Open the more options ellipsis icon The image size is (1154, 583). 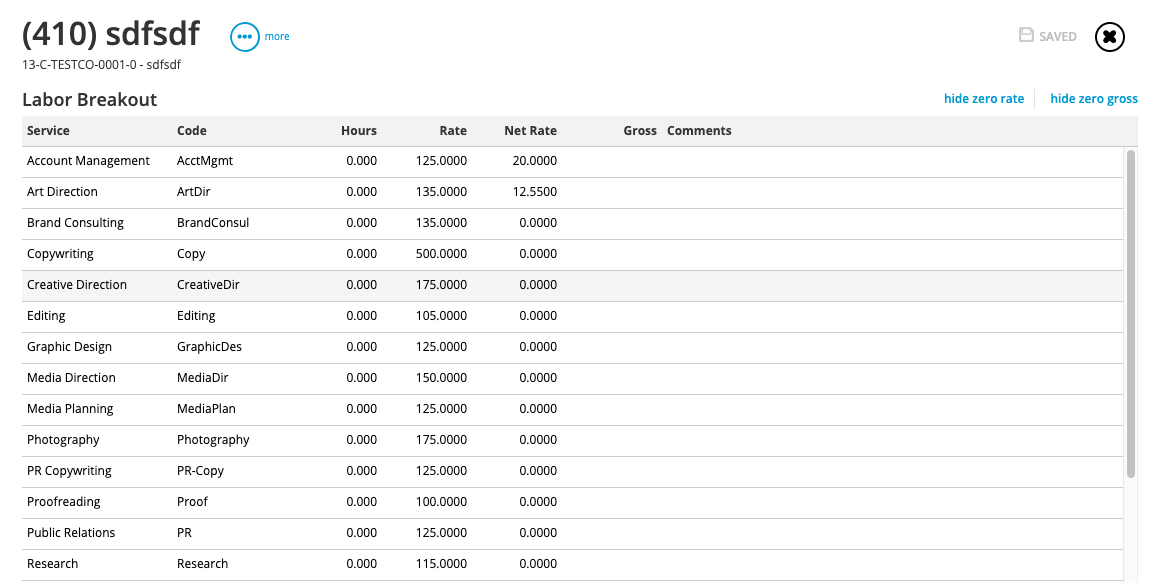coord(245,37)
